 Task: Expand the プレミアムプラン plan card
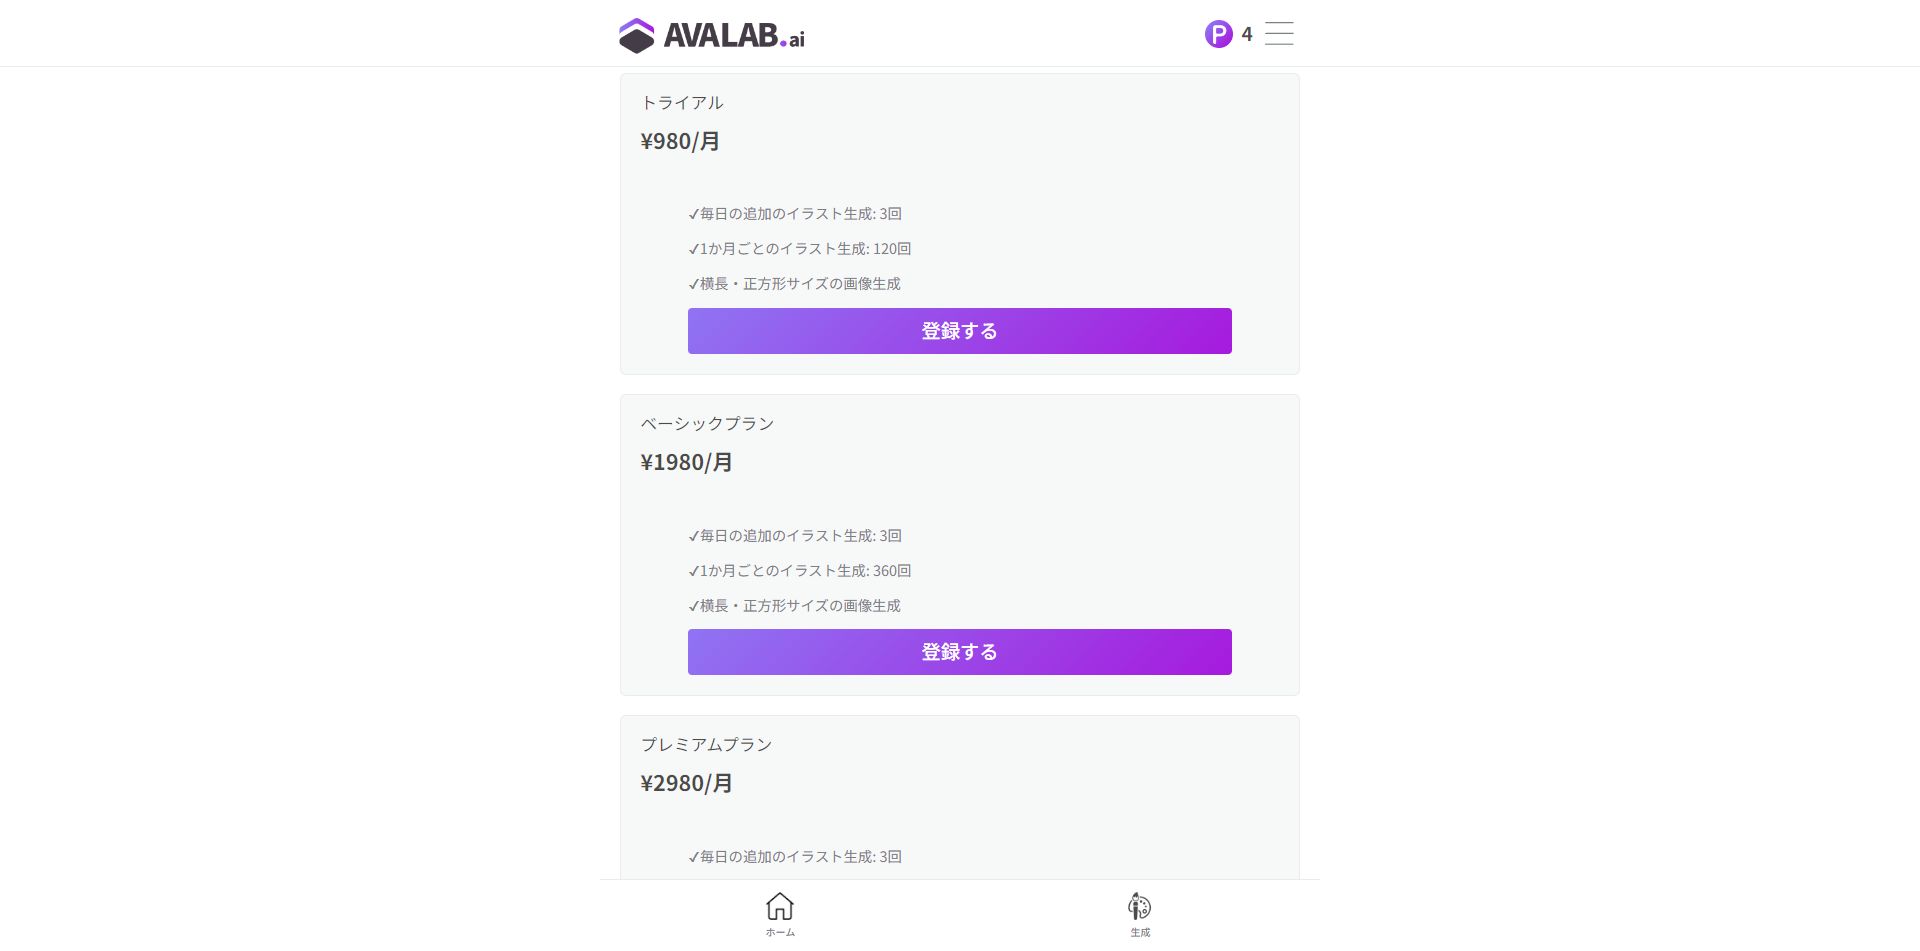click(959, 800)
